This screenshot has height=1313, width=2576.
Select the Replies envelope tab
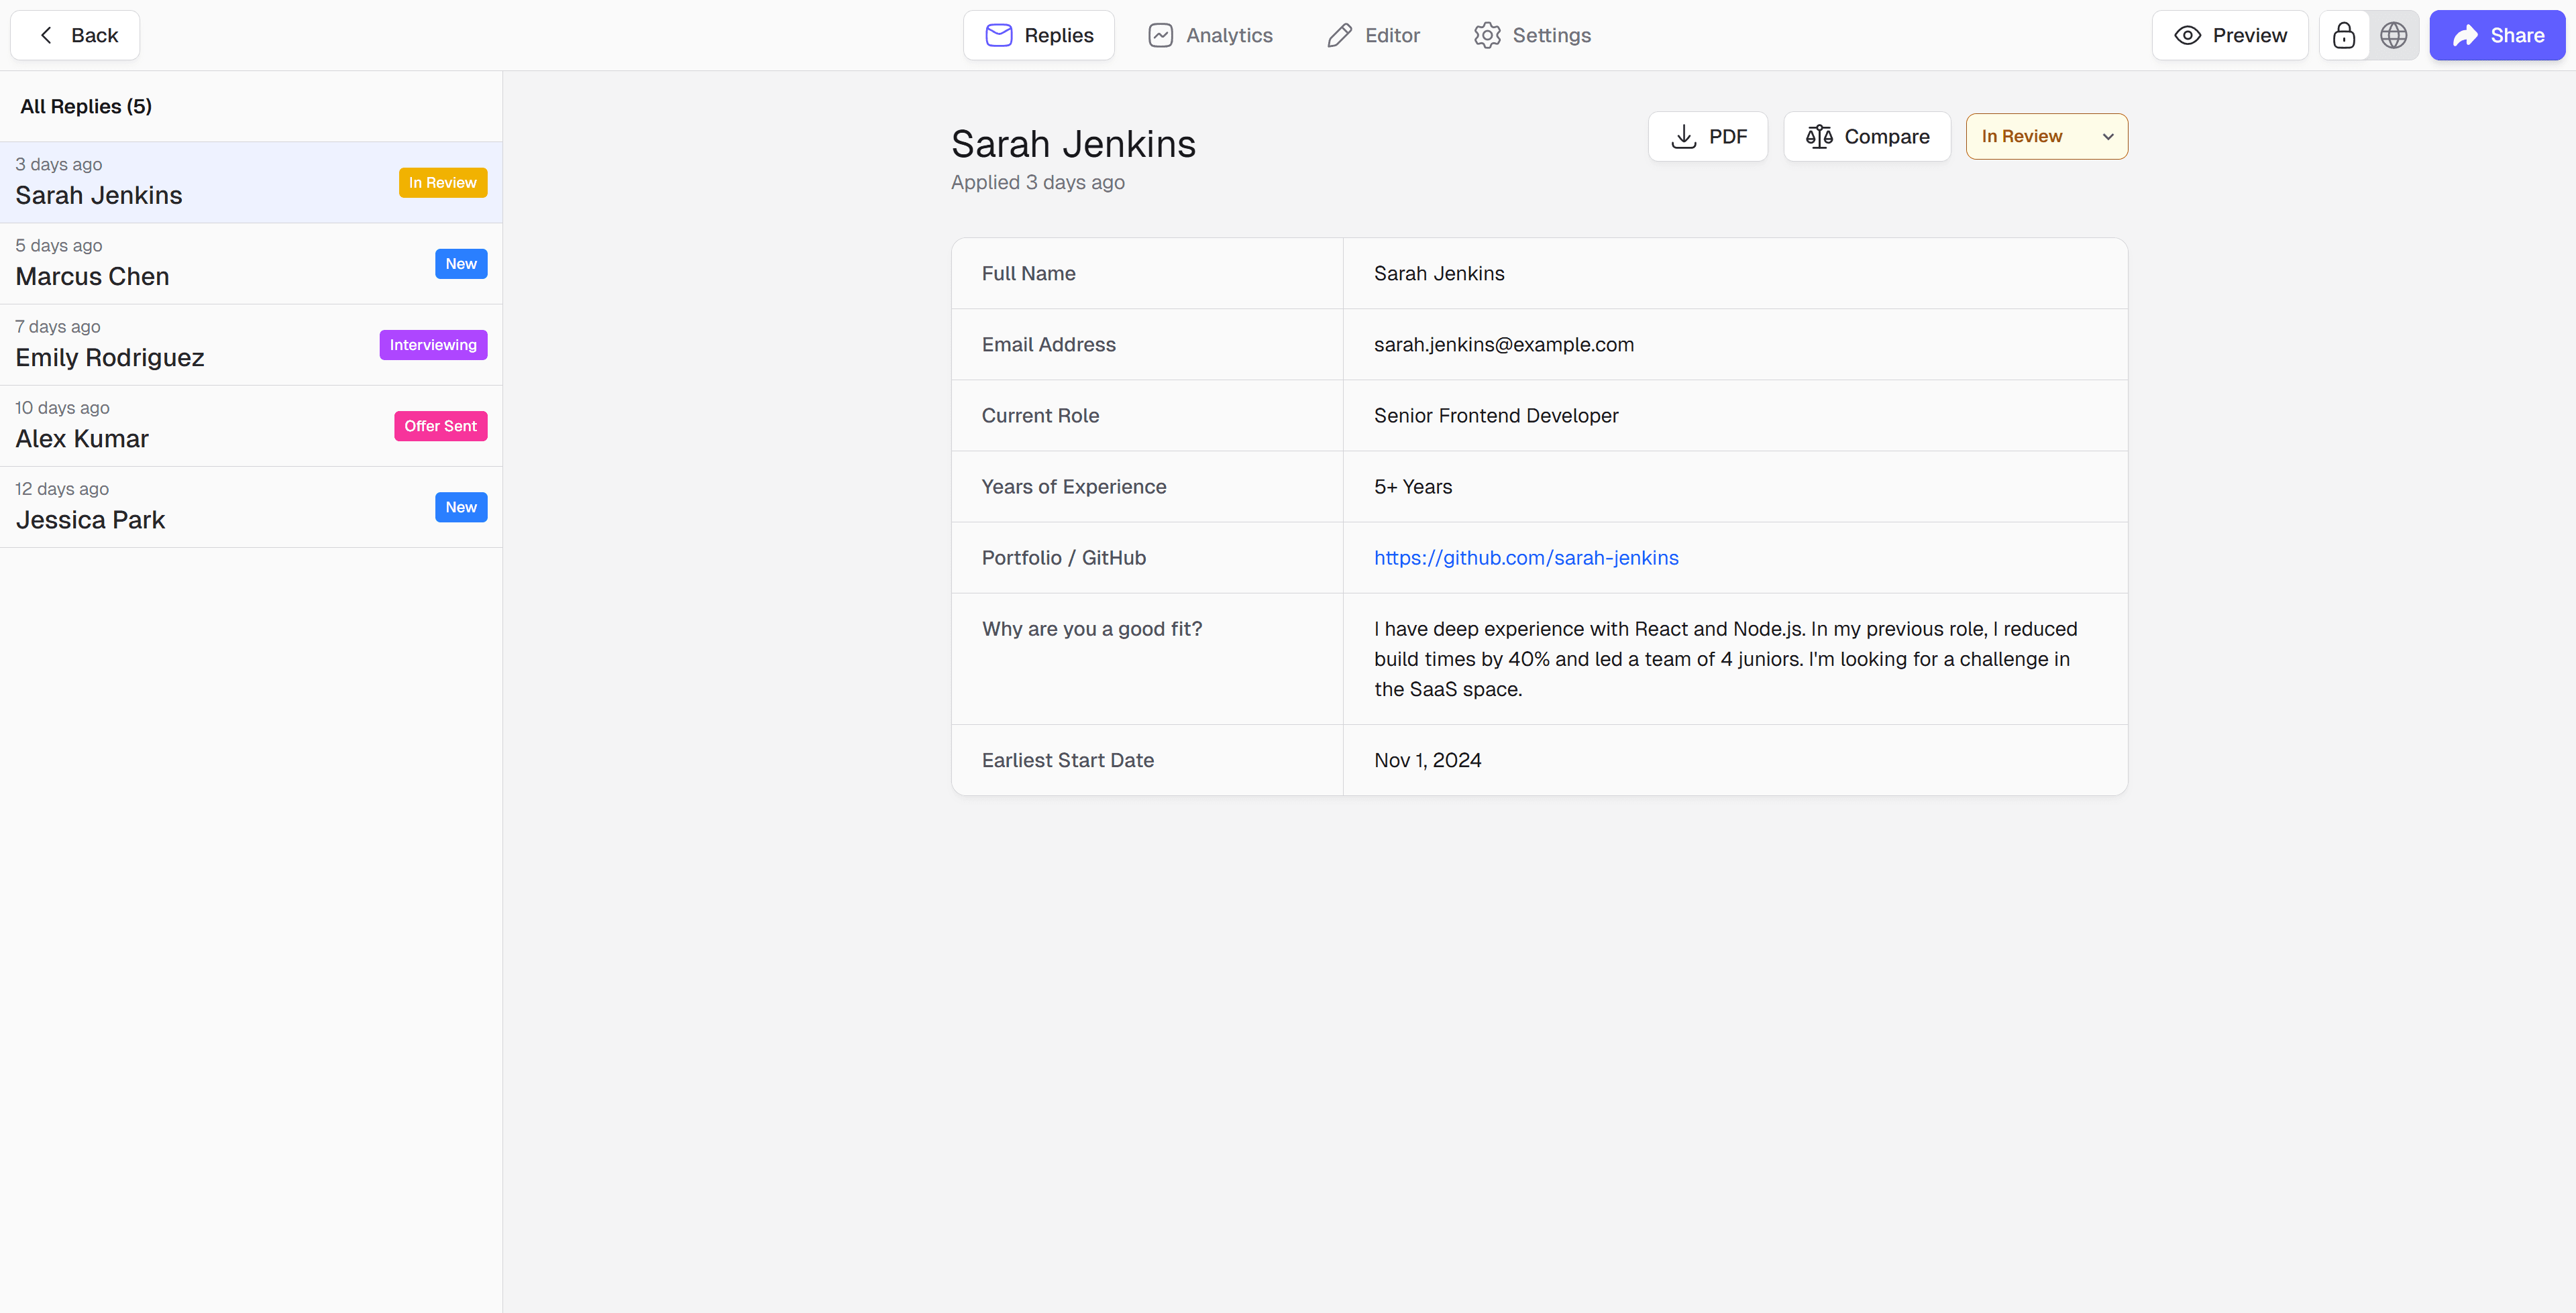[1038, 35]
